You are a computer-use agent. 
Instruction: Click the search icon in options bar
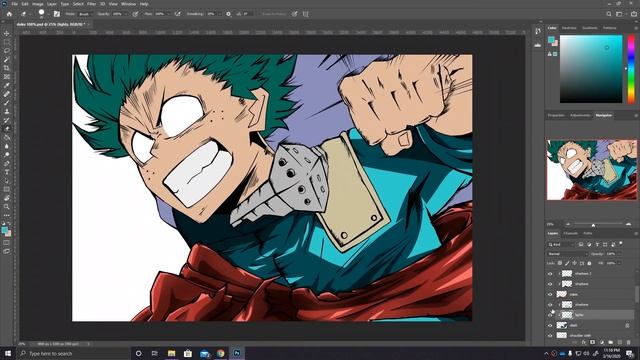(609, 14)
